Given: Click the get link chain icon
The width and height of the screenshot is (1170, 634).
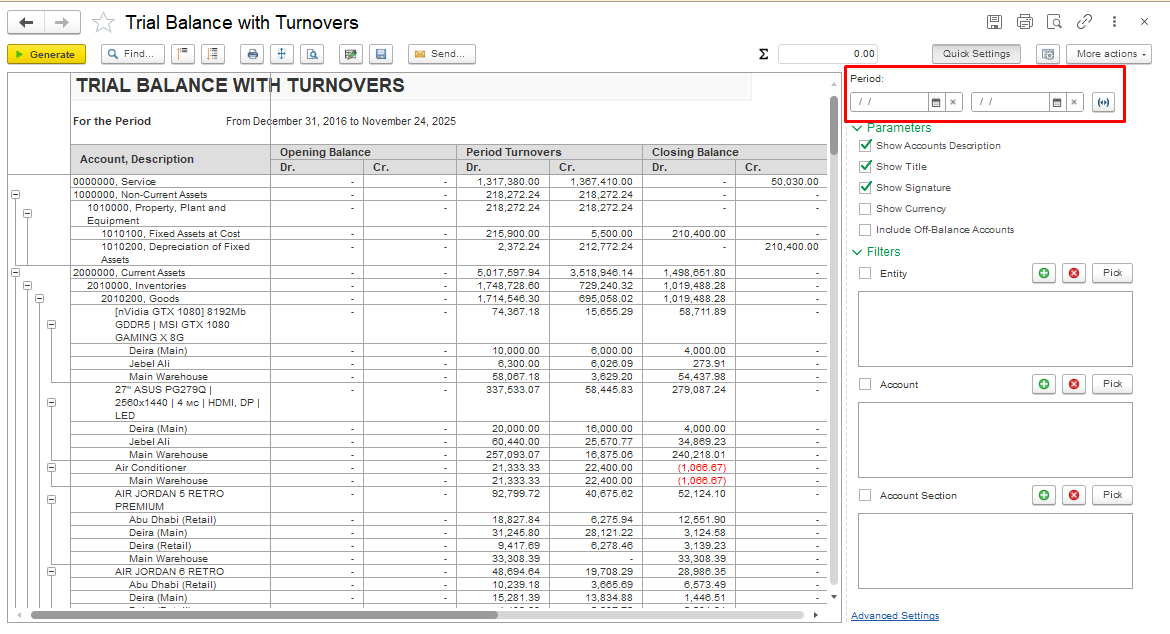Looking at the screenshot, I should click(1084, 22).
